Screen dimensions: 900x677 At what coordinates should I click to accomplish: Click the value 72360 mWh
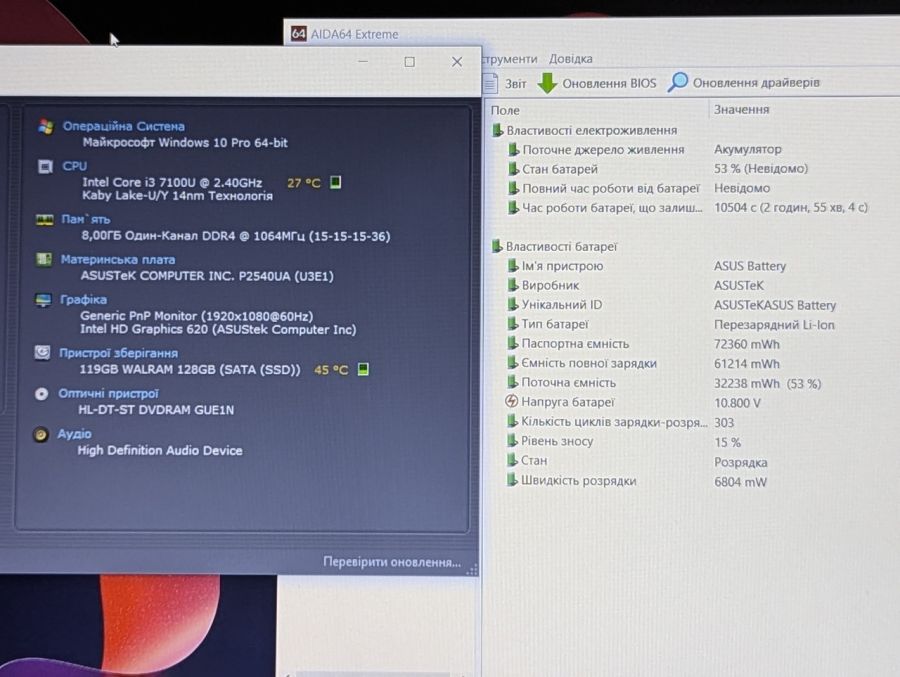(747, 344)
